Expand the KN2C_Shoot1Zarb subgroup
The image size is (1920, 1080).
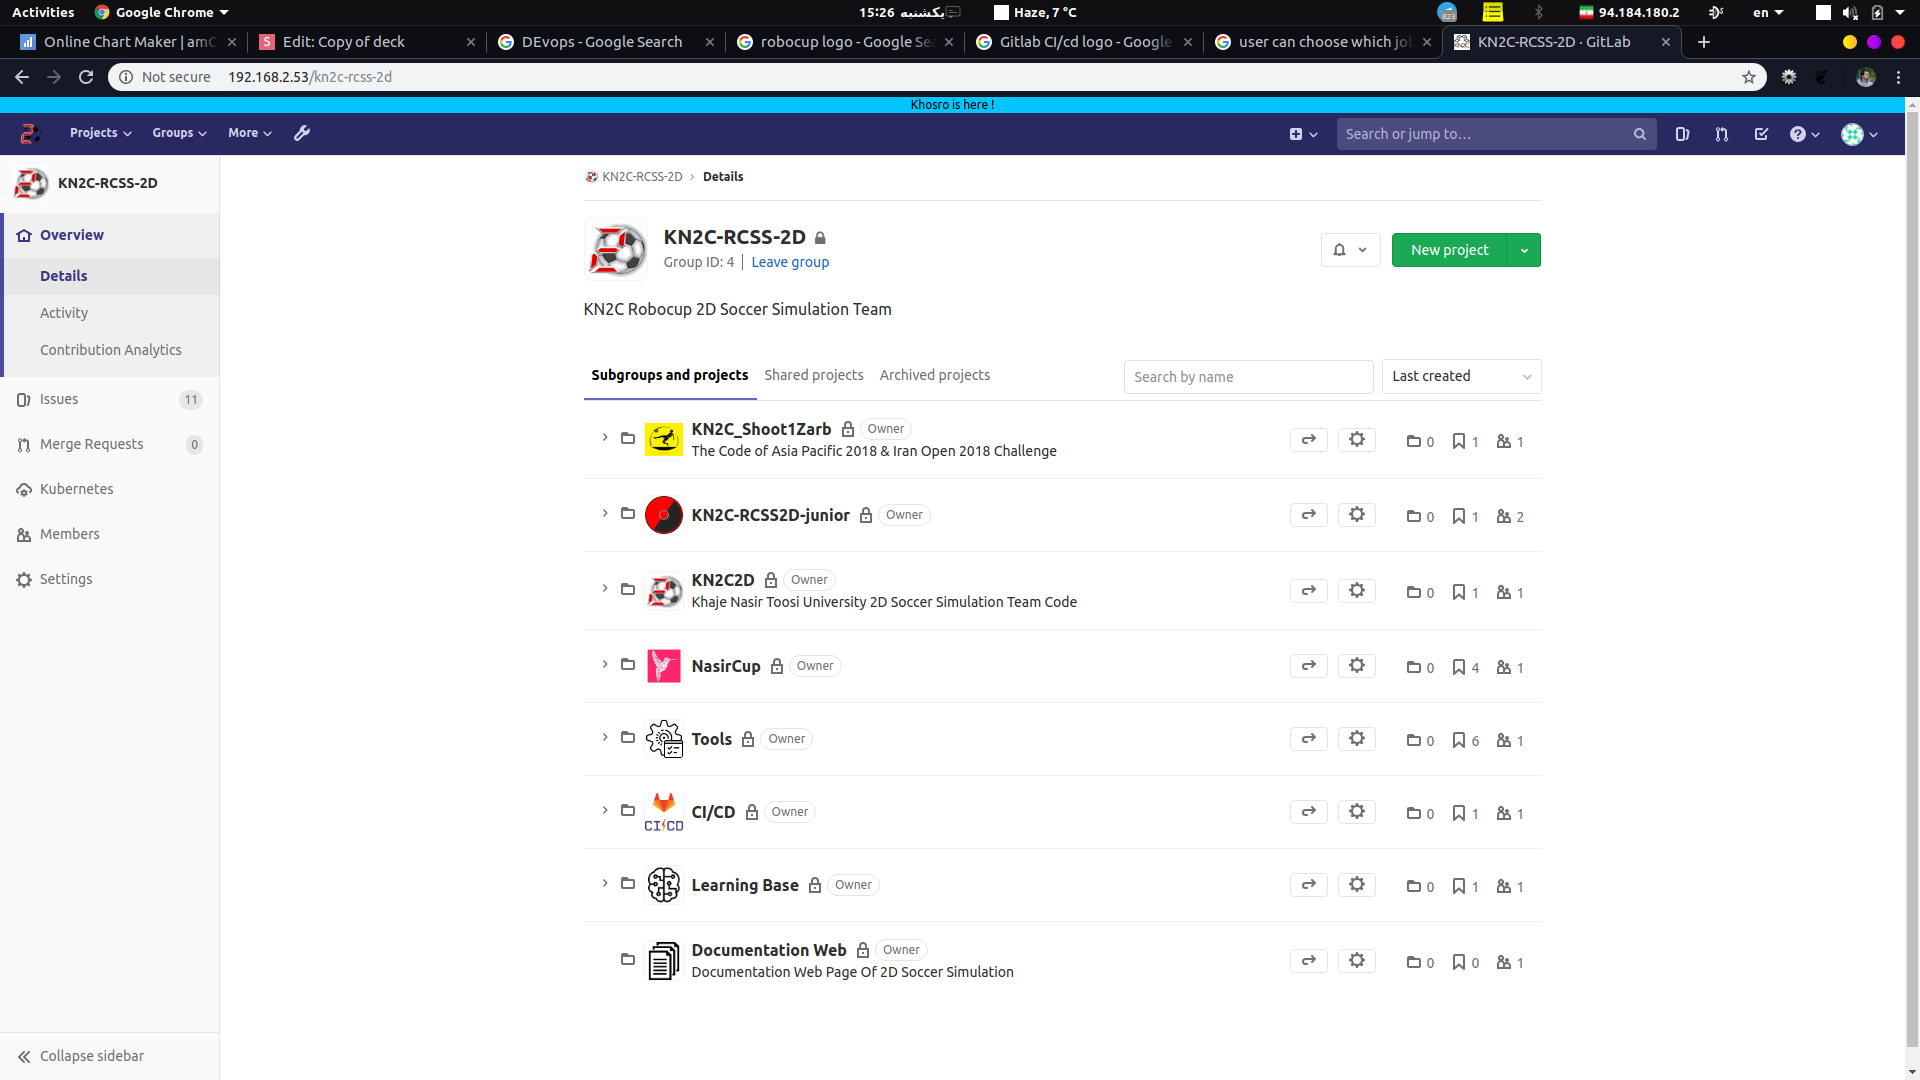pos(605,438)
